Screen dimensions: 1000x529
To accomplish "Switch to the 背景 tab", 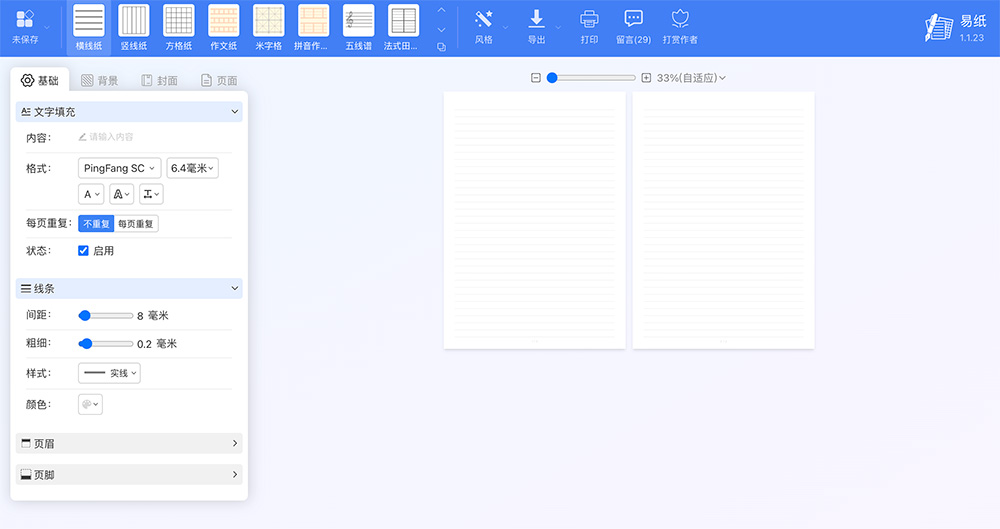I will (x=100, y=81).
